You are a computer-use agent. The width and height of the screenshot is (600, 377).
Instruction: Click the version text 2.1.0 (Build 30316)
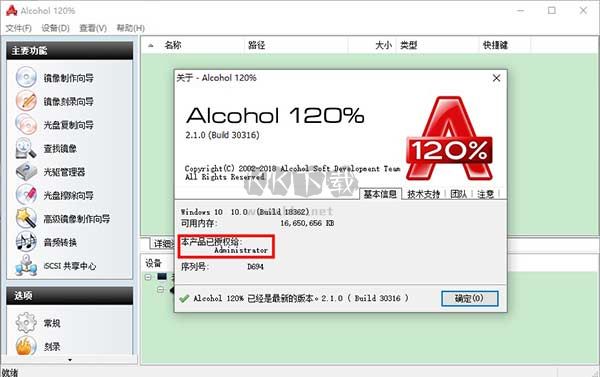pos(222,135)
